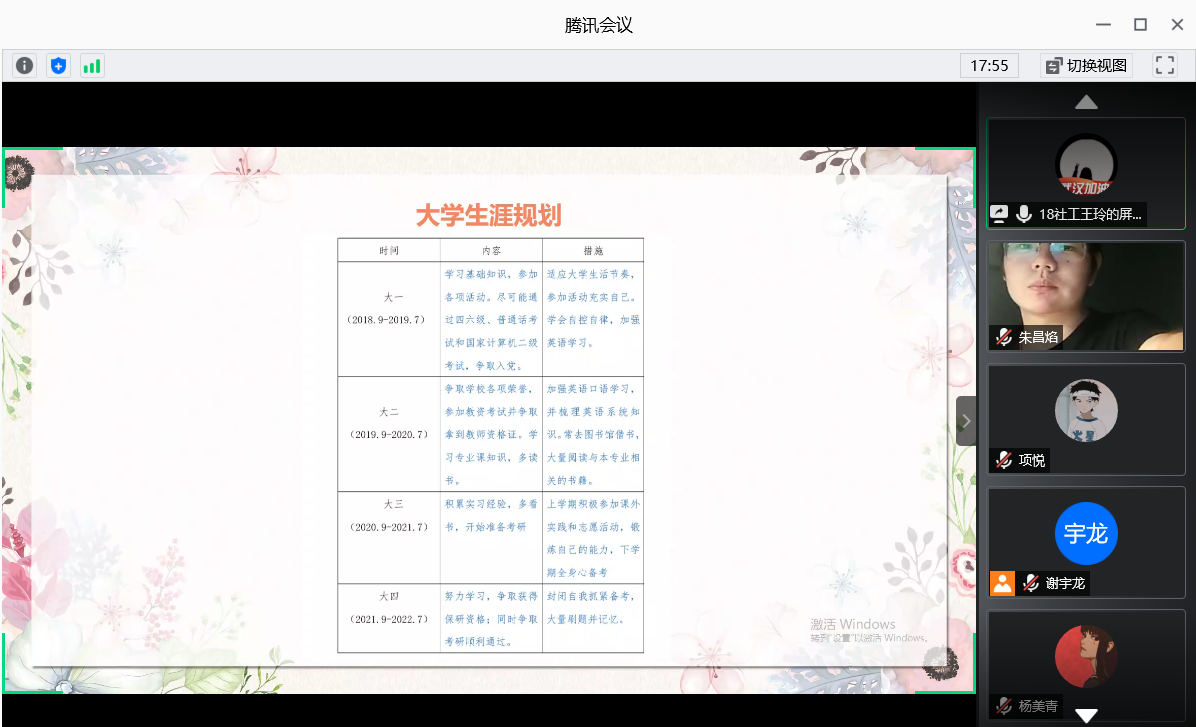Click the muted mic icon for 项悦

pos(1003,460)
